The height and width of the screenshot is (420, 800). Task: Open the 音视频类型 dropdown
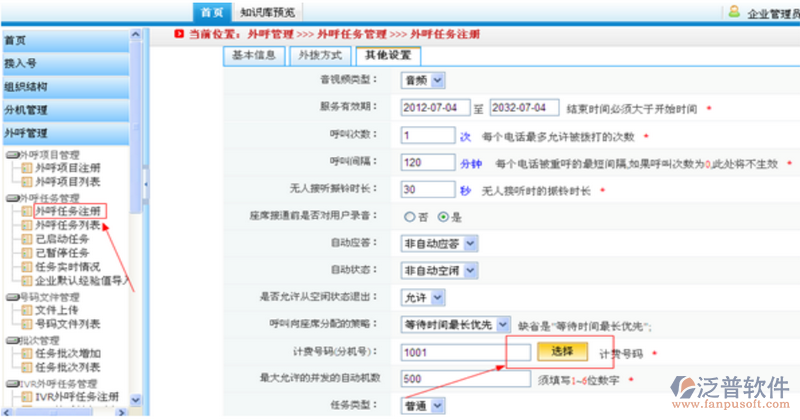(423, 80)
